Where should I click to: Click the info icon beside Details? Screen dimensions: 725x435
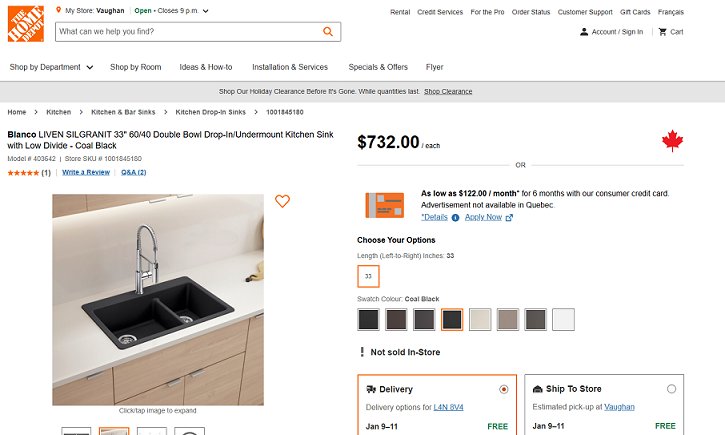455,217
